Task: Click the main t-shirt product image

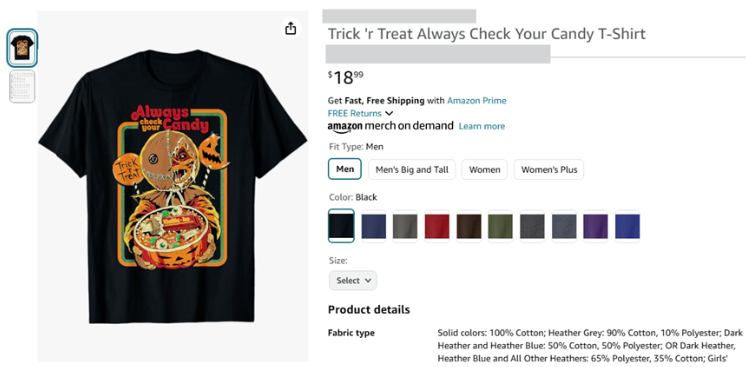Action: [x=173, y=186]
